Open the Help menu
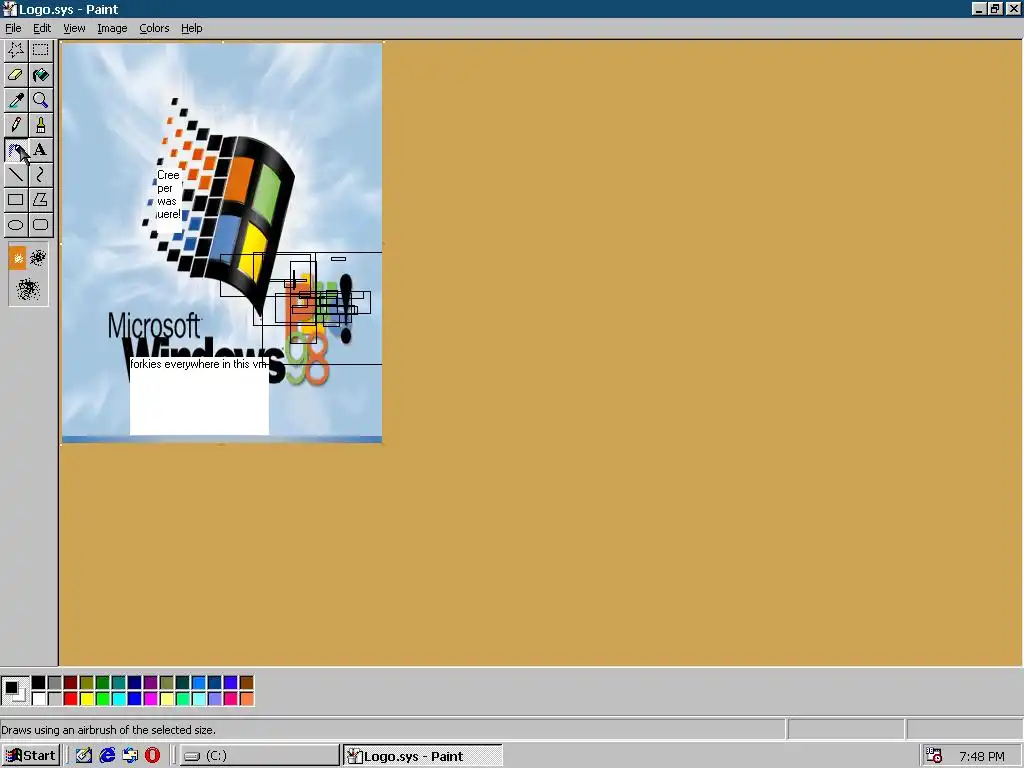Image resolution: width=1024 pixels, height=768 pixels. click(x=191, y=28)
